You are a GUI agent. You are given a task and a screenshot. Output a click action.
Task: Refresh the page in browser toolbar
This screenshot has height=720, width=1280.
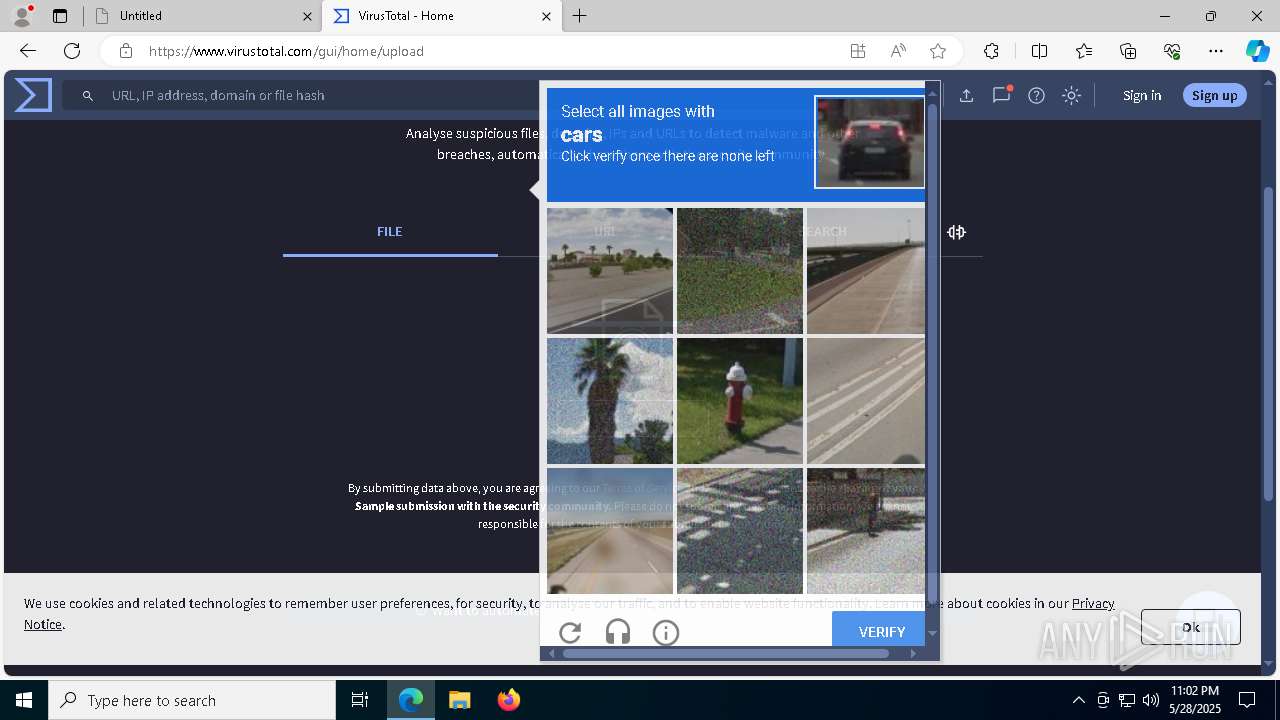point(72,51)
